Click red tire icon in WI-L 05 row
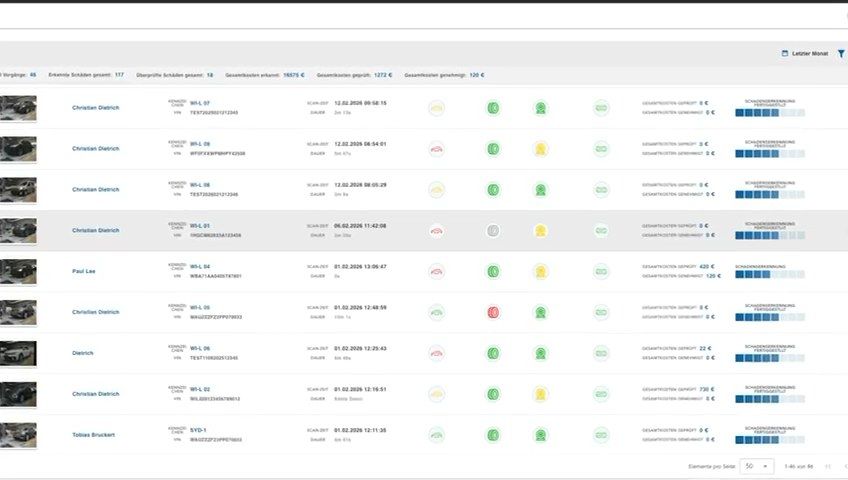848x480 pixels. (493, 312)
